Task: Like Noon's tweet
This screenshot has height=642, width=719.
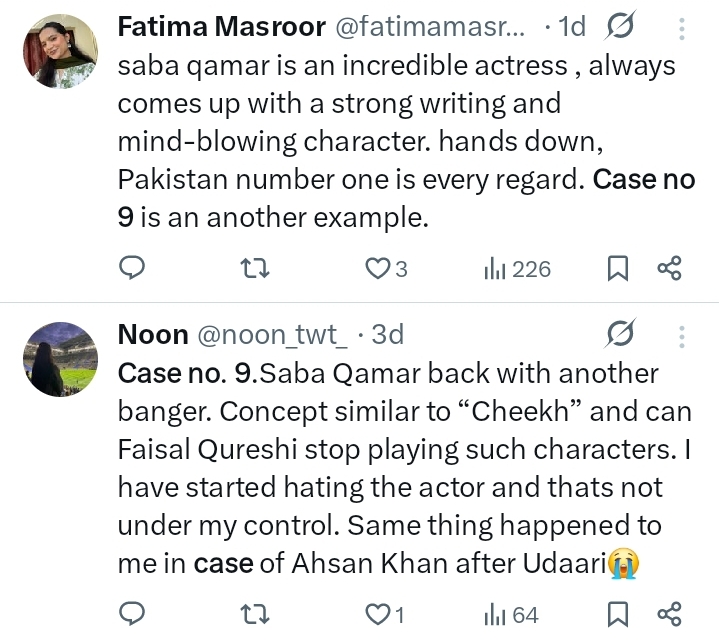Action: coord(376,612)
